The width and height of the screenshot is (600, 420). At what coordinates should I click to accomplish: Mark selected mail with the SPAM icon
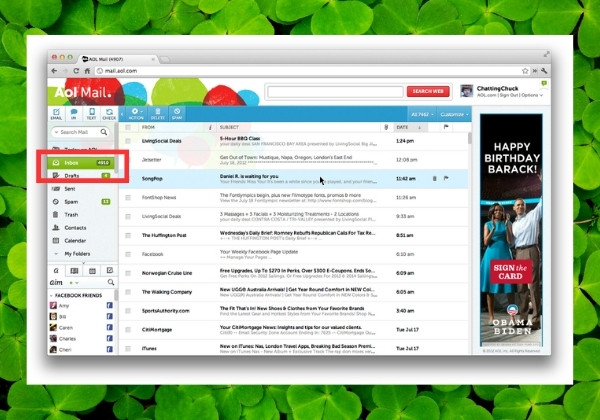point(177,114)
